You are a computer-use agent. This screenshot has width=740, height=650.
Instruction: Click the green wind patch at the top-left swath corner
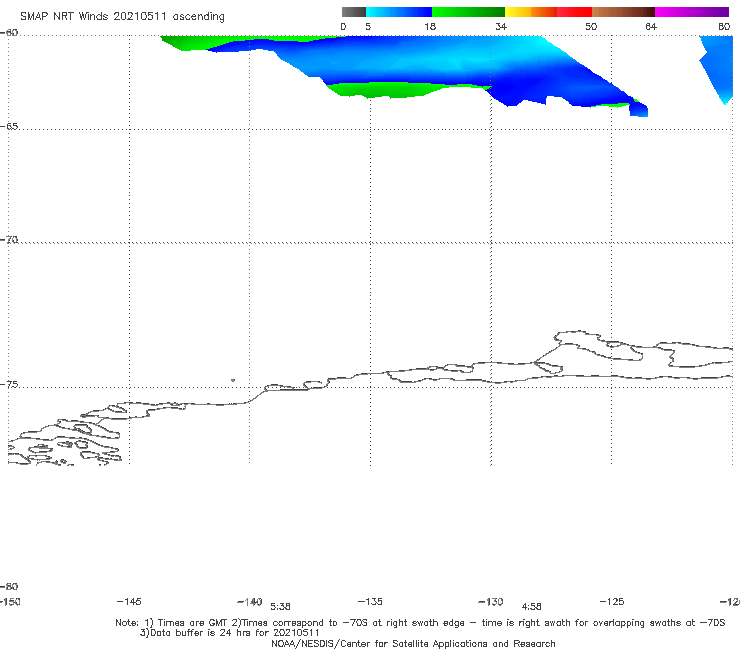click(x=189, y=42)
